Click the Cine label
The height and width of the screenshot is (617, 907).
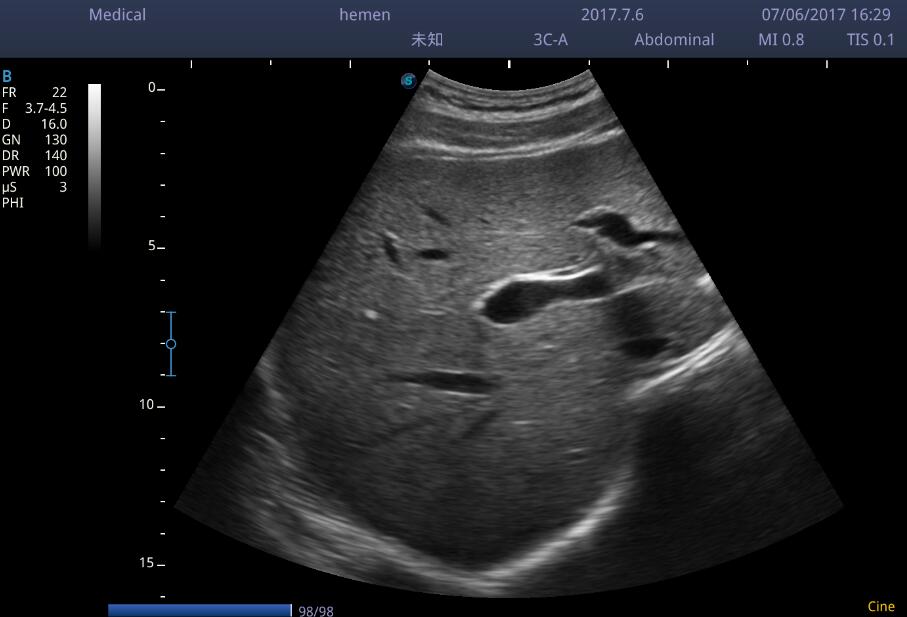(880, 606)
